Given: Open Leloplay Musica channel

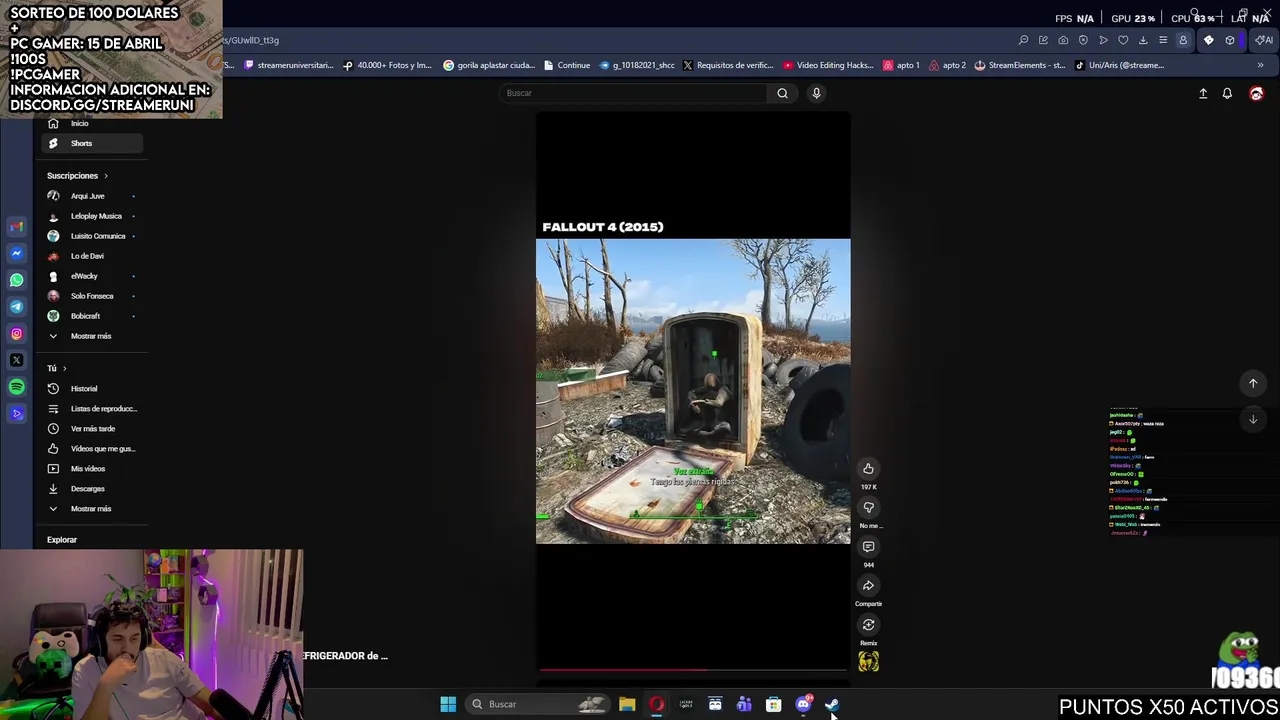Looking at the screenshot, I should (x=92, y=216).
